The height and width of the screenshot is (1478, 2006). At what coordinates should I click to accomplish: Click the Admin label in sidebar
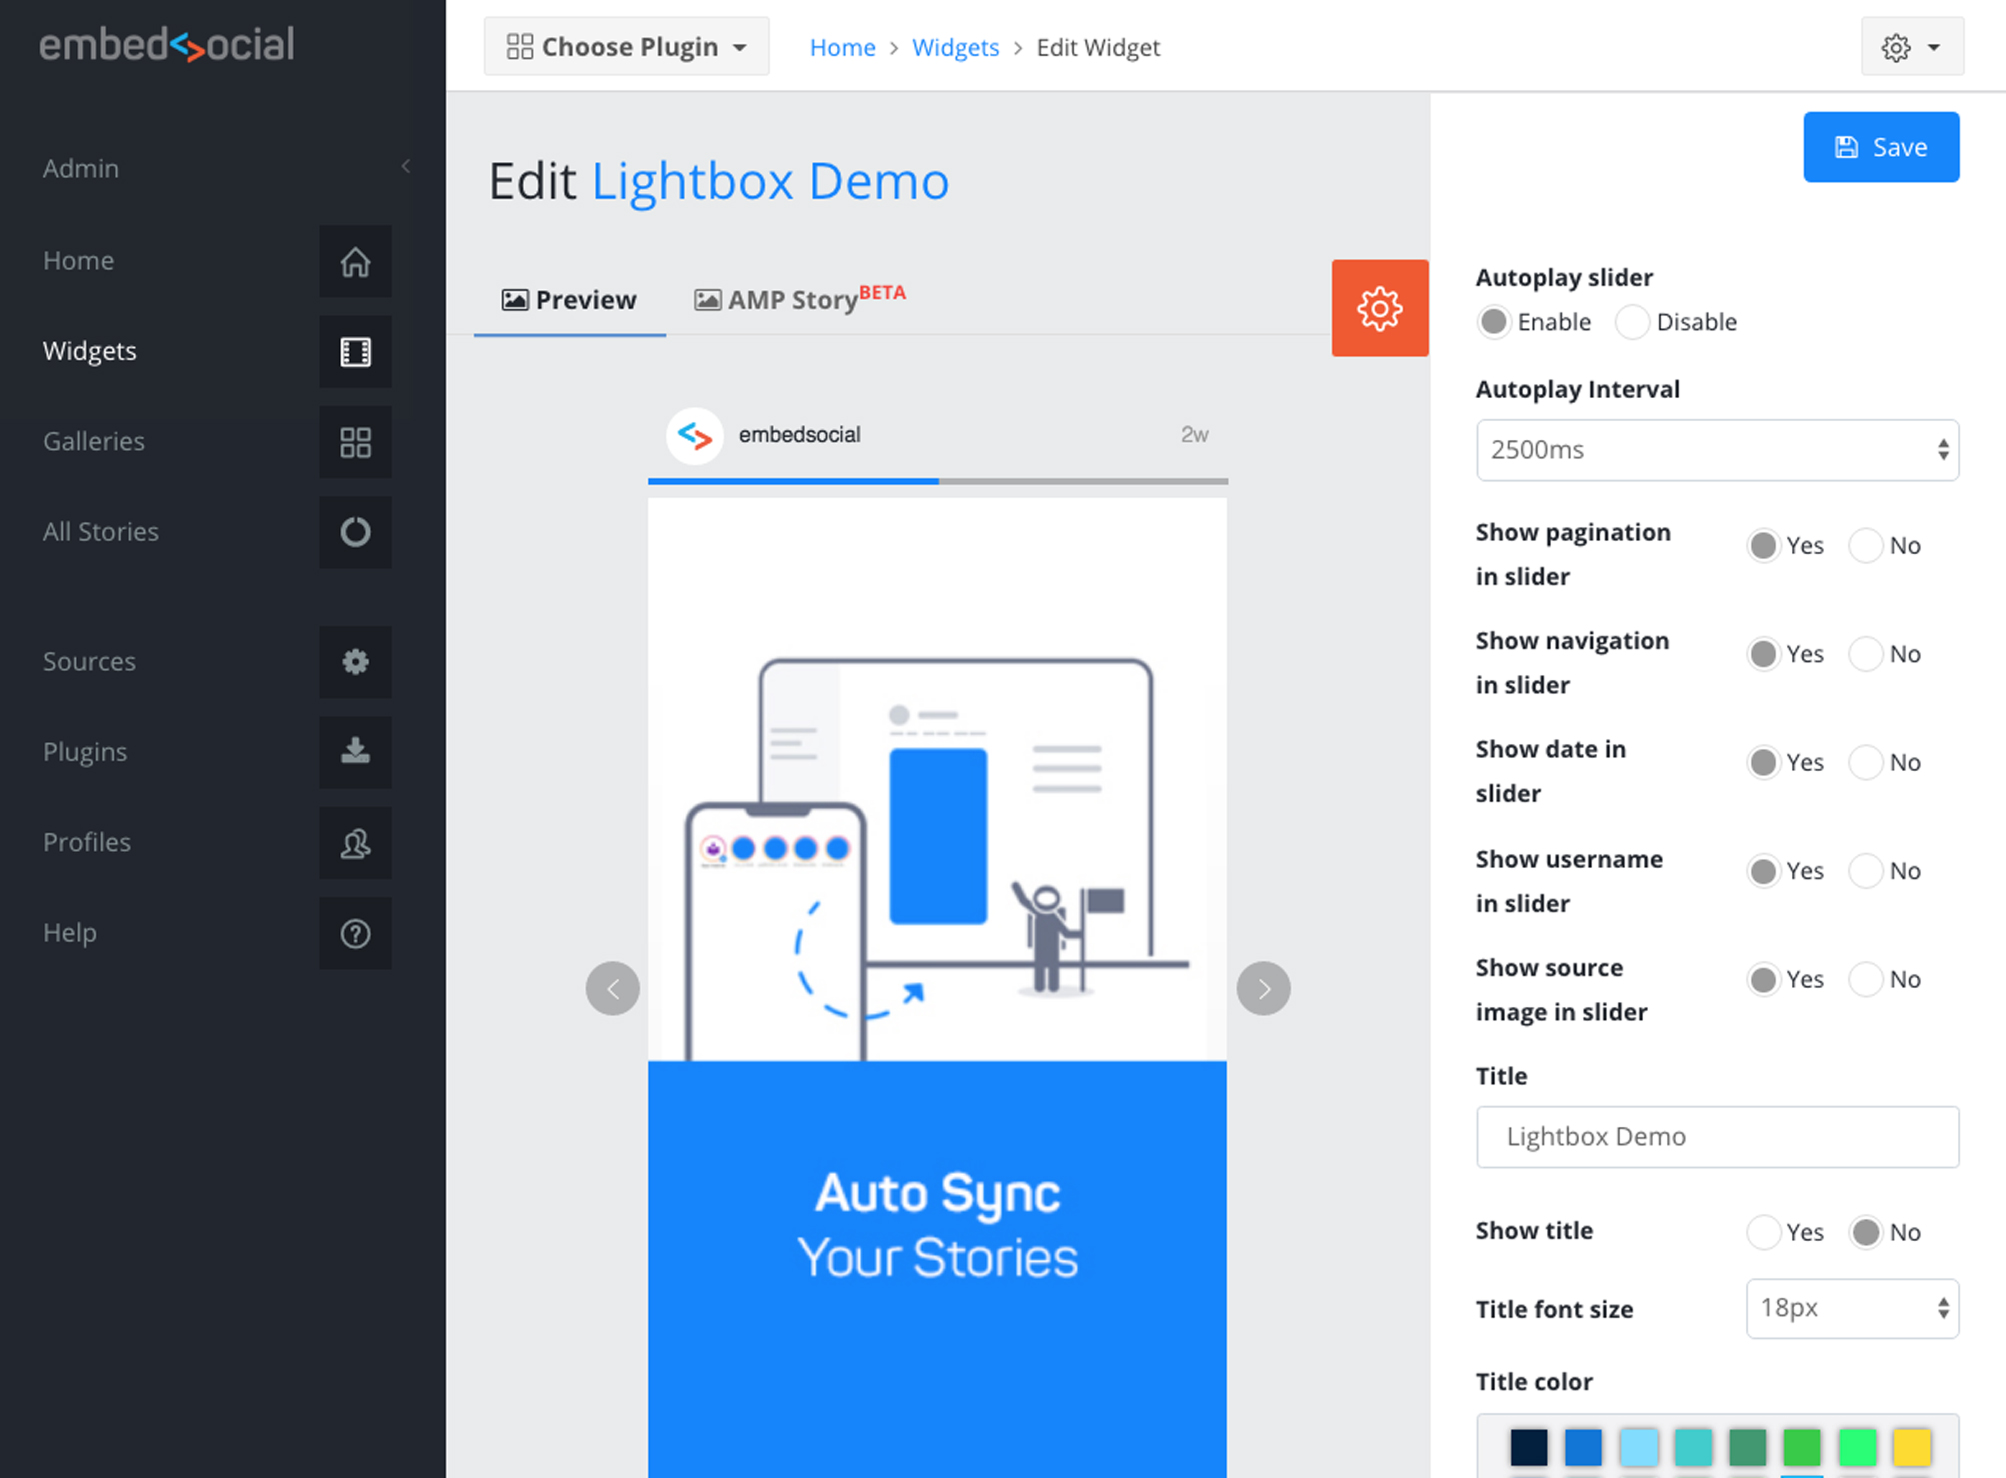pyautogui.click(x=81, y=168)
